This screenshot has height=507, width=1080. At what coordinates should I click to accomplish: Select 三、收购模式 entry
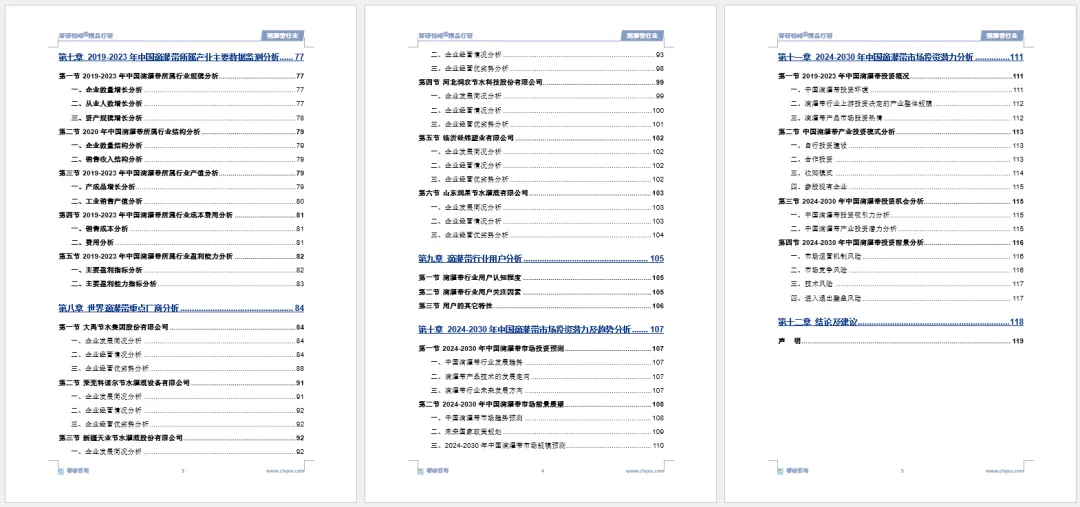coord(907,173)
